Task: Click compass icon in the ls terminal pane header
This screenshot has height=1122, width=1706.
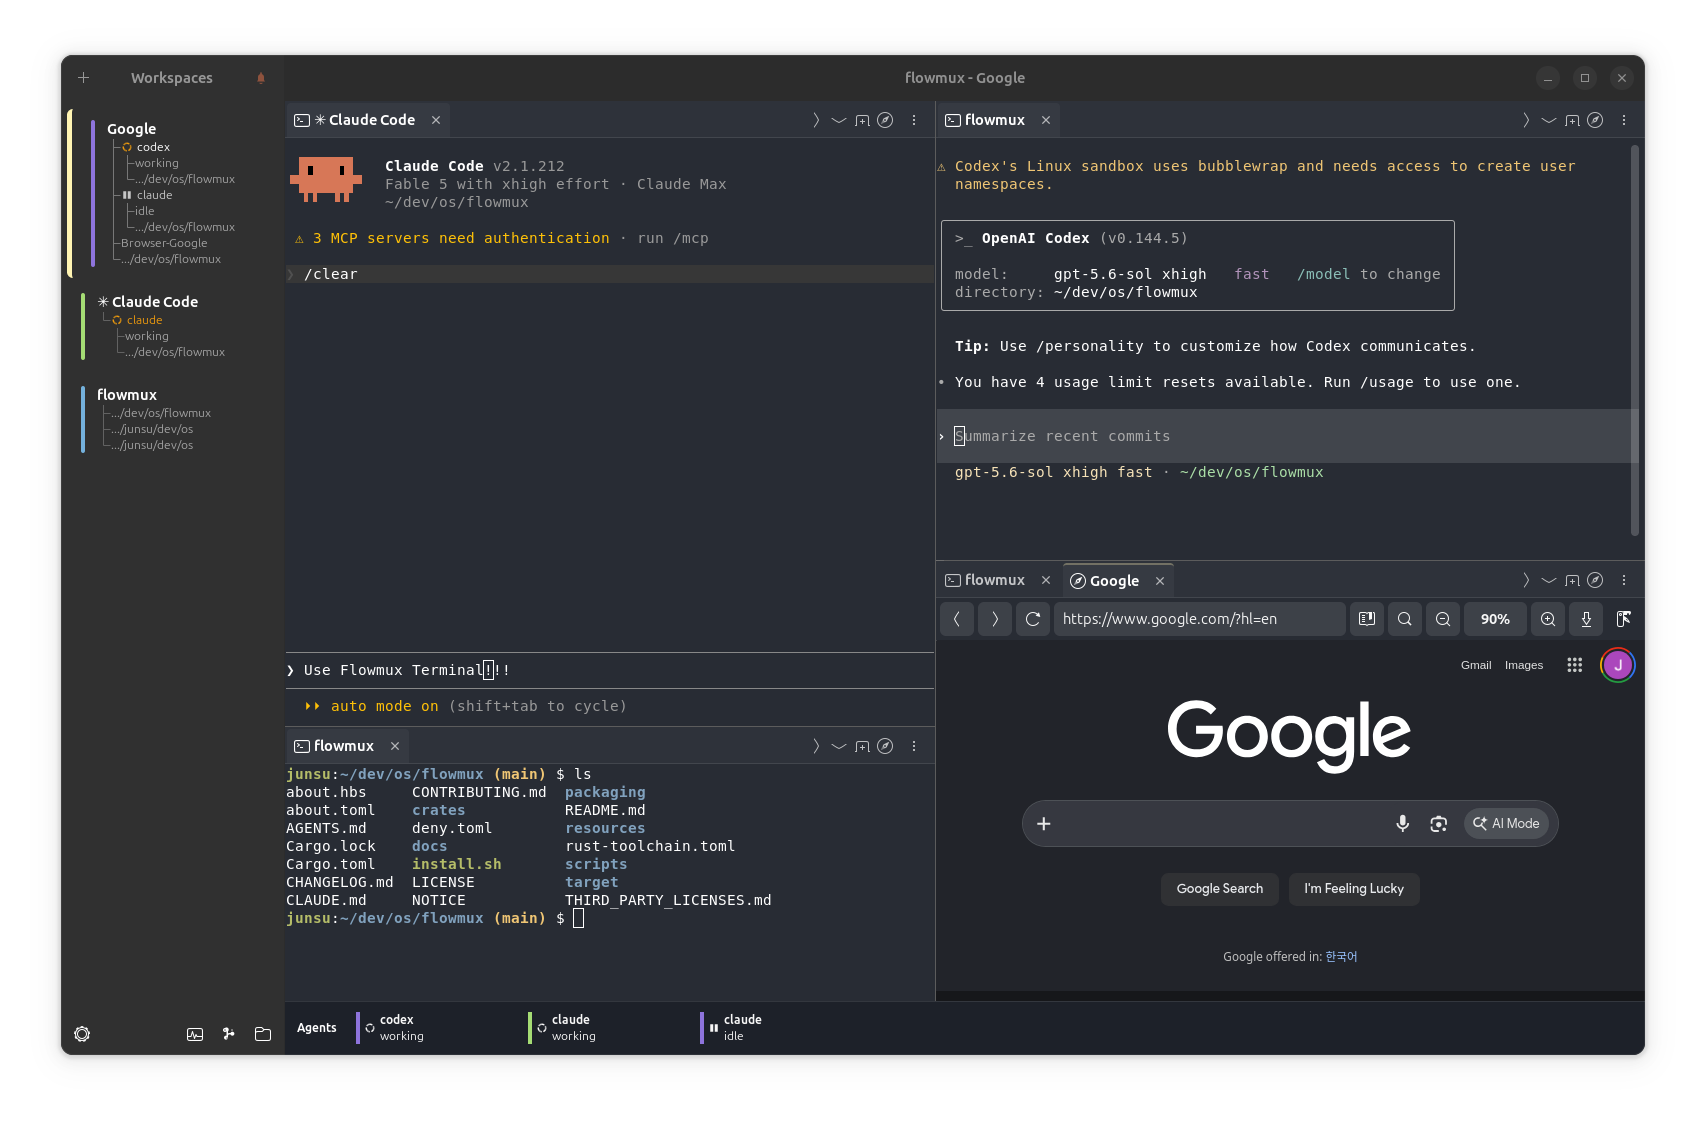Action: pos(885,746)
